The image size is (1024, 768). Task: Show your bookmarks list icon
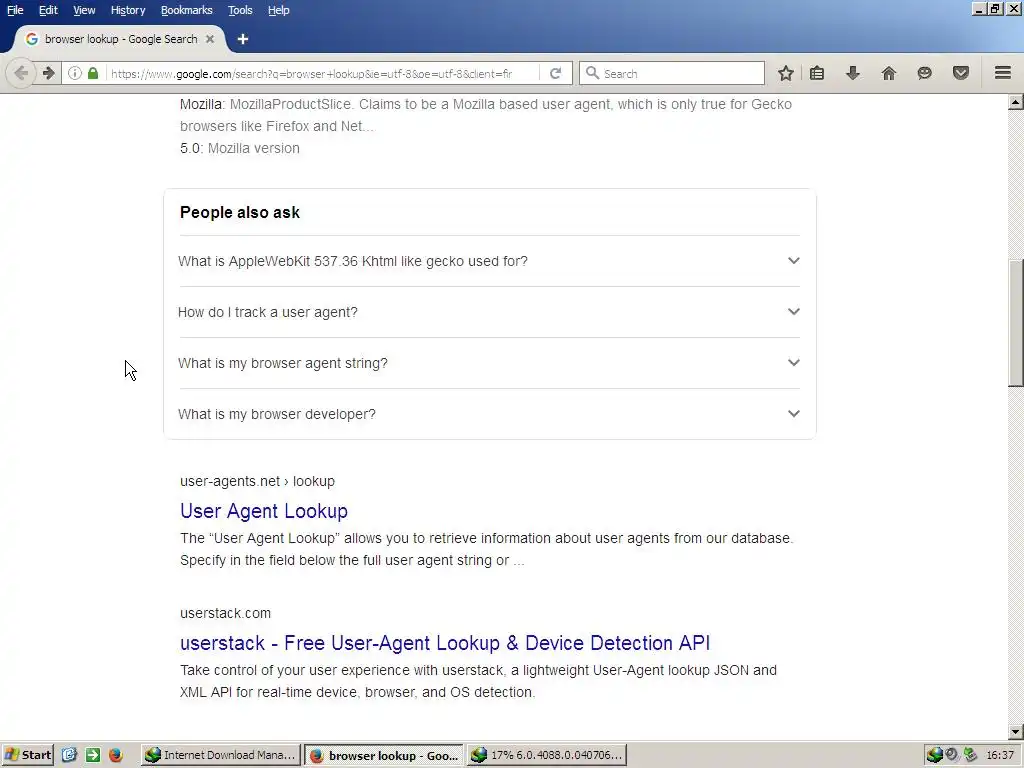tap(817, 73)
